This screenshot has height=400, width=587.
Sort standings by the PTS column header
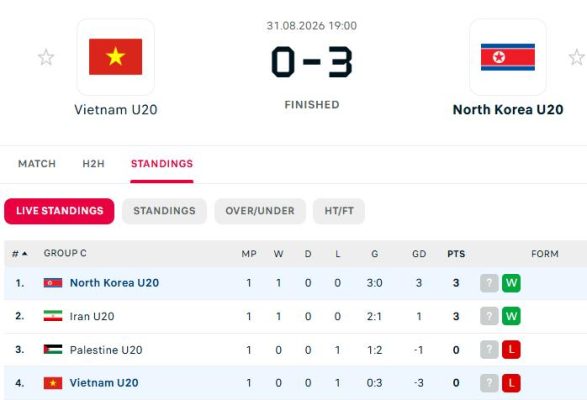click(x=456, y=254)
